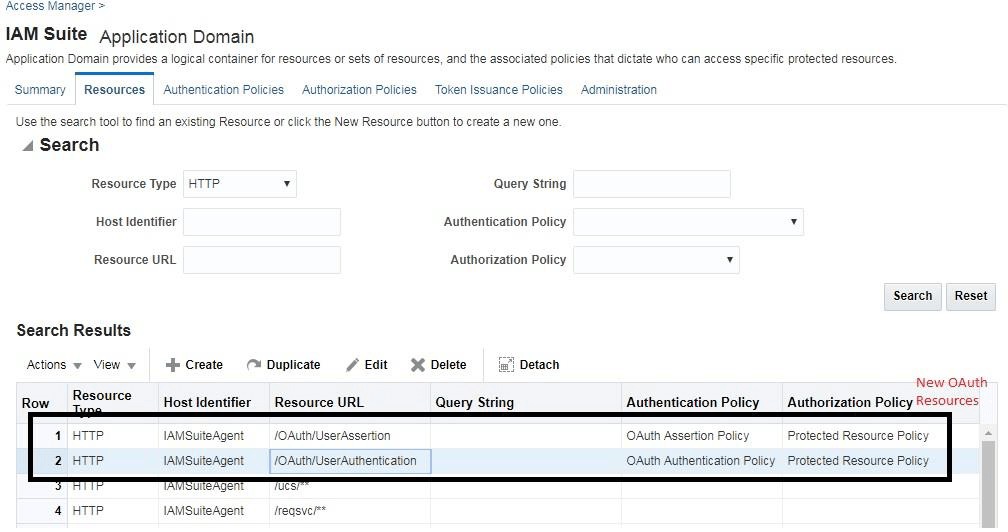
Task: Go to Token Issuance Policies tab
Action: (x=499, y=90)
